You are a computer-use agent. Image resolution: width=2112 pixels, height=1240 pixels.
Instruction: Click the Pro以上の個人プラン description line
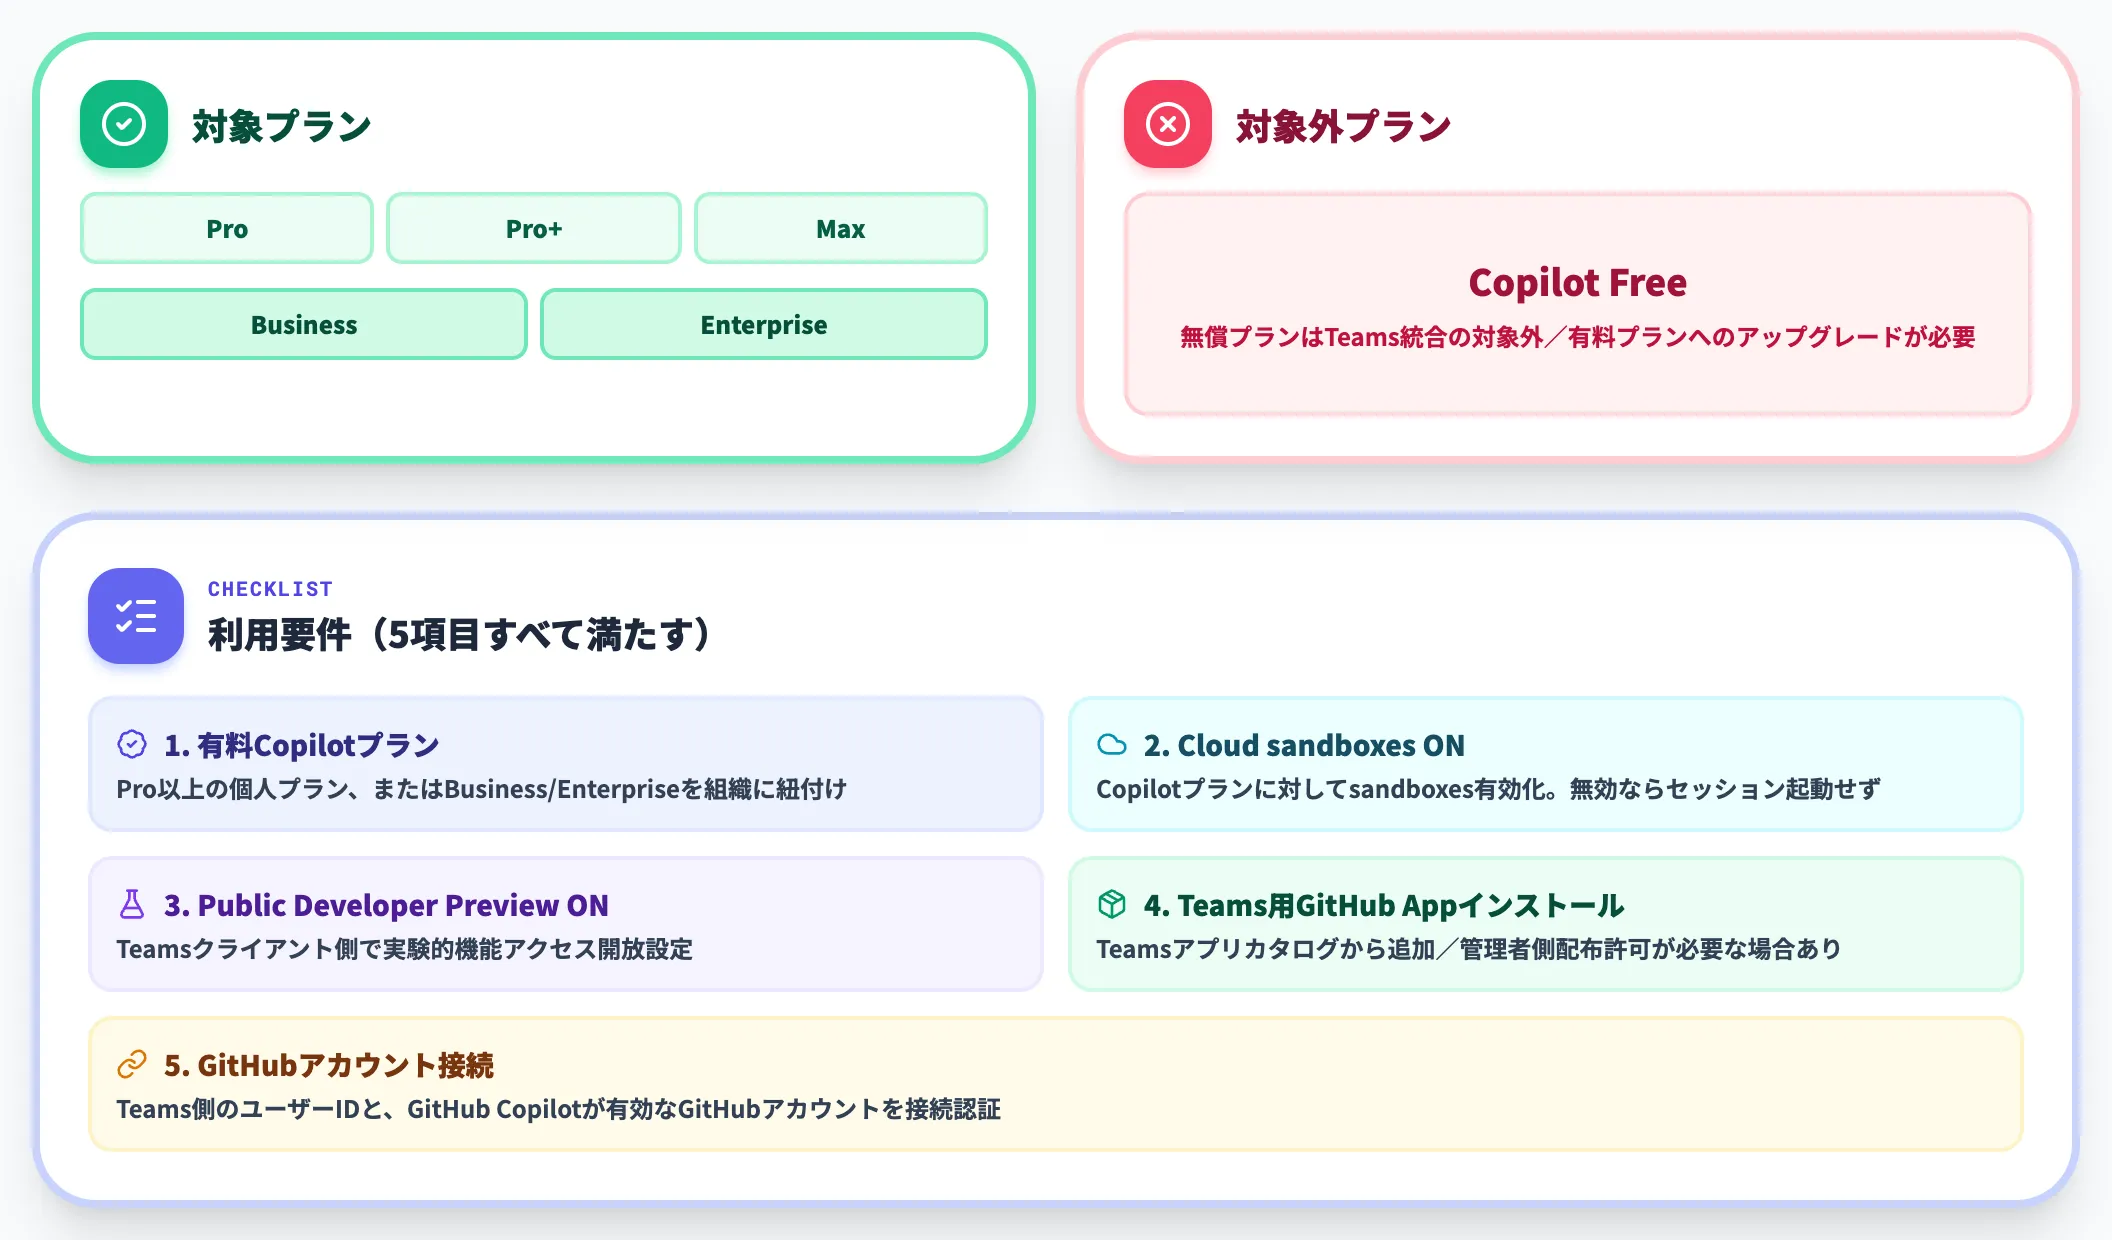click(x=482, y=789)
